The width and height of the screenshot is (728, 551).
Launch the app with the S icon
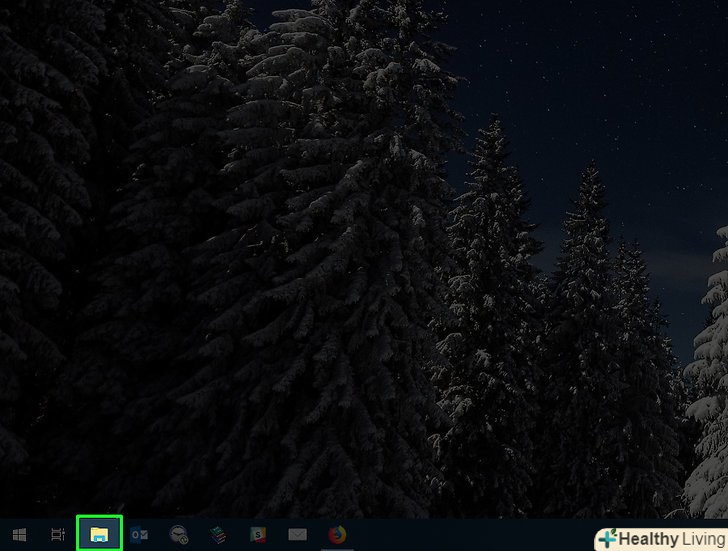[258, 535]
